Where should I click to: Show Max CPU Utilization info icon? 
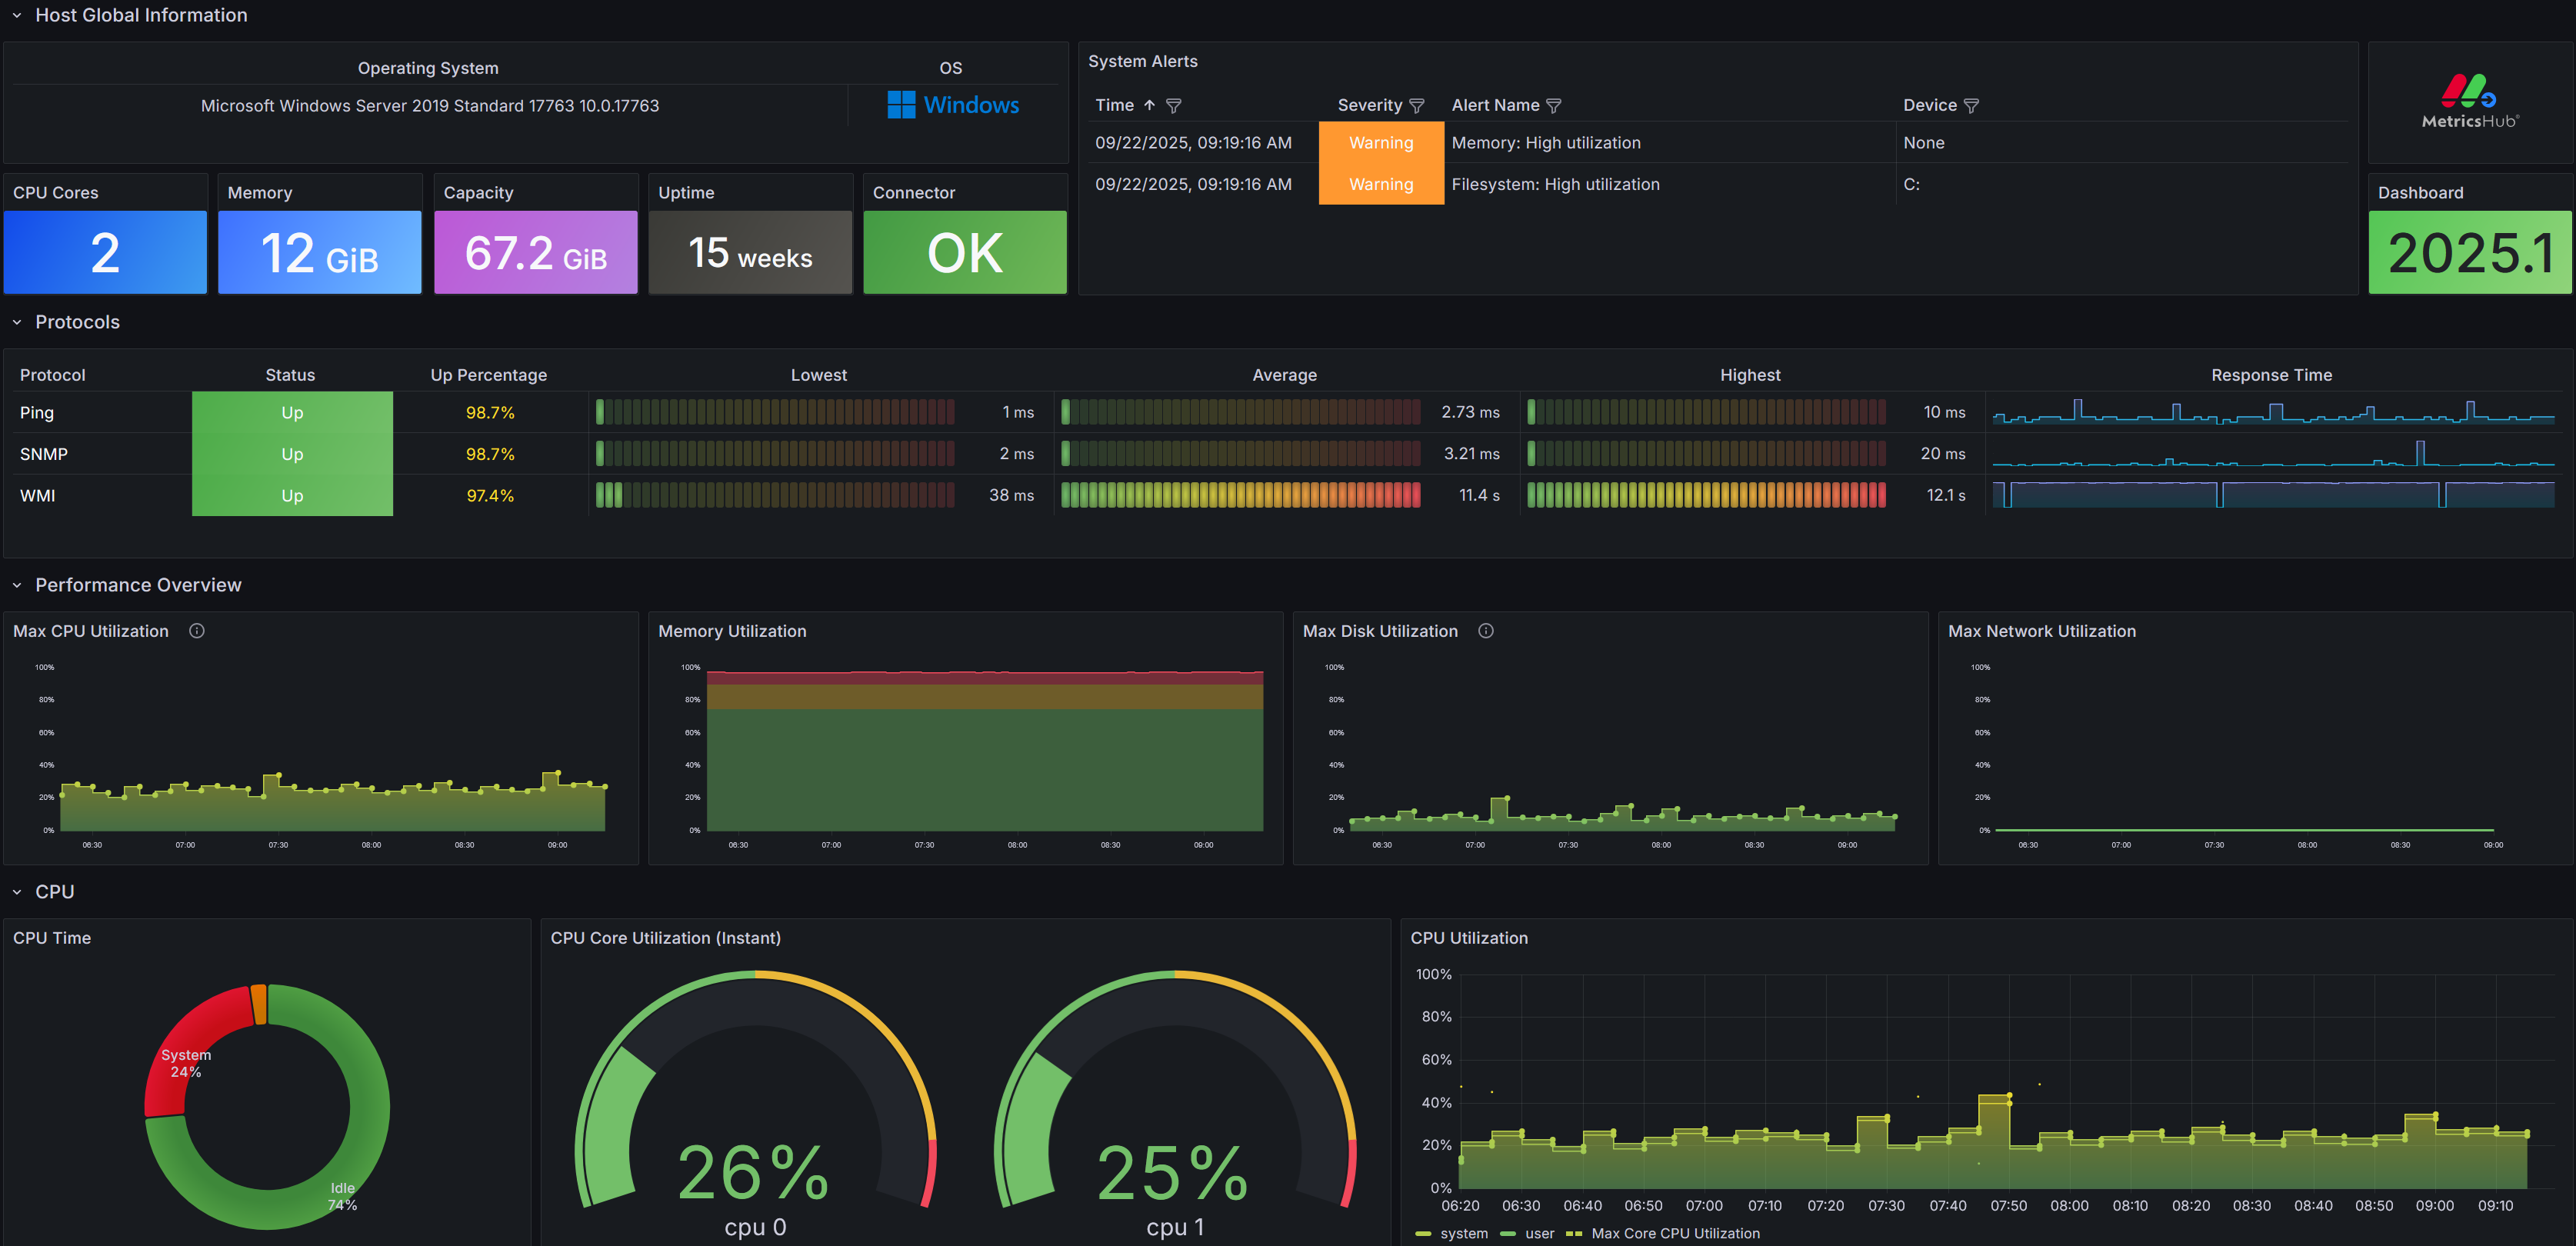point(197,631)
